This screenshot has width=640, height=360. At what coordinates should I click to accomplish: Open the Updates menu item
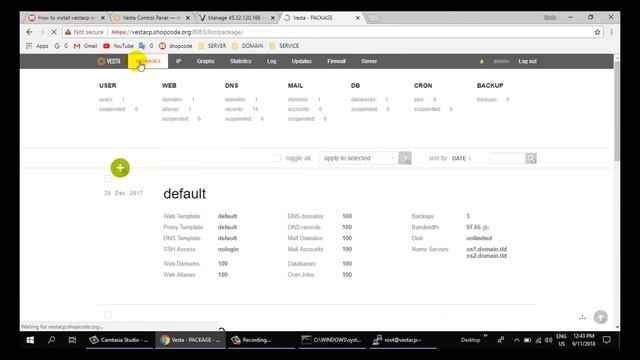click(302, 61)
